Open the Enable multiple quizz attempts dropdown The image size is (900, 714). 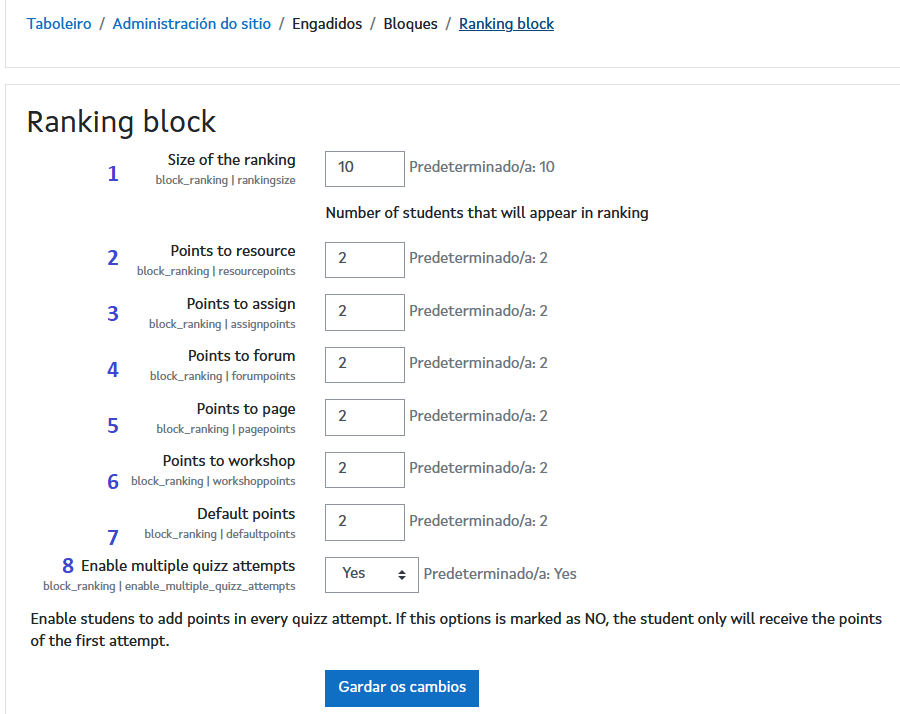click(x=371, y=574)
